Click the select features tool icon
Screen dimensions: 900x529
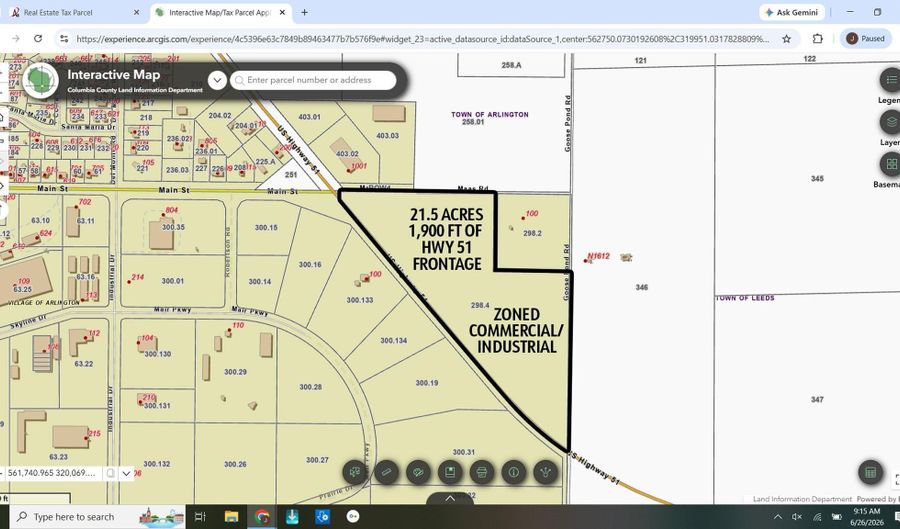[355, 472]
